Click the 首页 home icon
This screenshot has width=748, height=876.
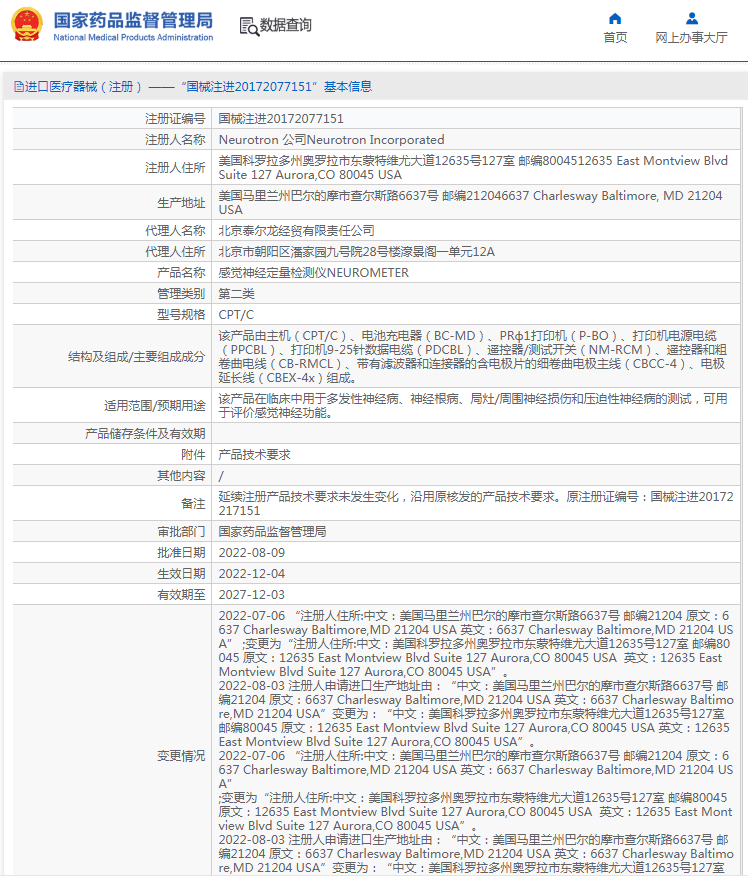(x=615, y=18)
